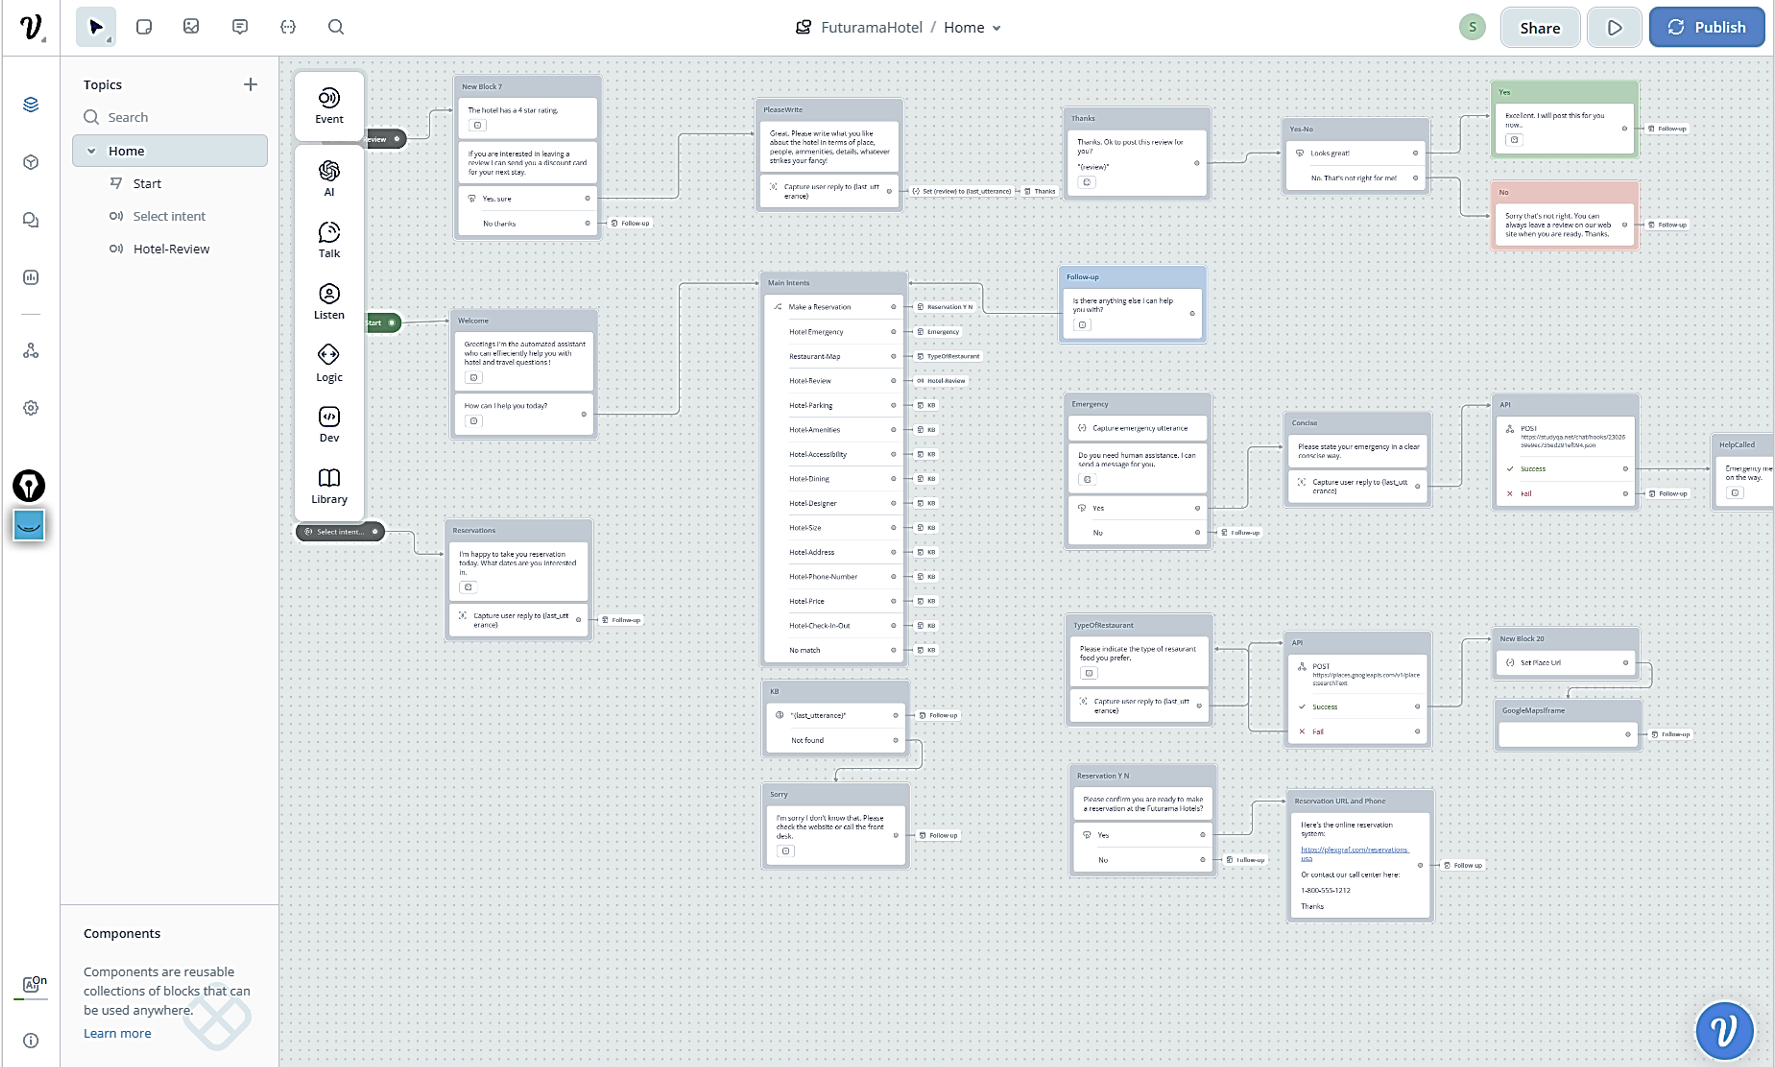This screenshot has height=1067, width=1775.
Task: Open the Dev step menu
Action: point(329,424)
